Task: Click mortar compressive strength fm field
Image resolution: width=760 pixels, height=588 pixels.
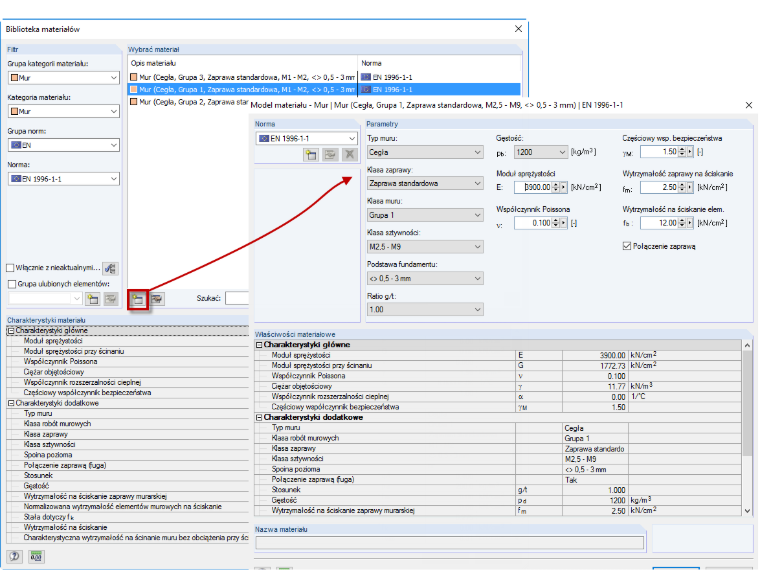Action: coord(659,187)
